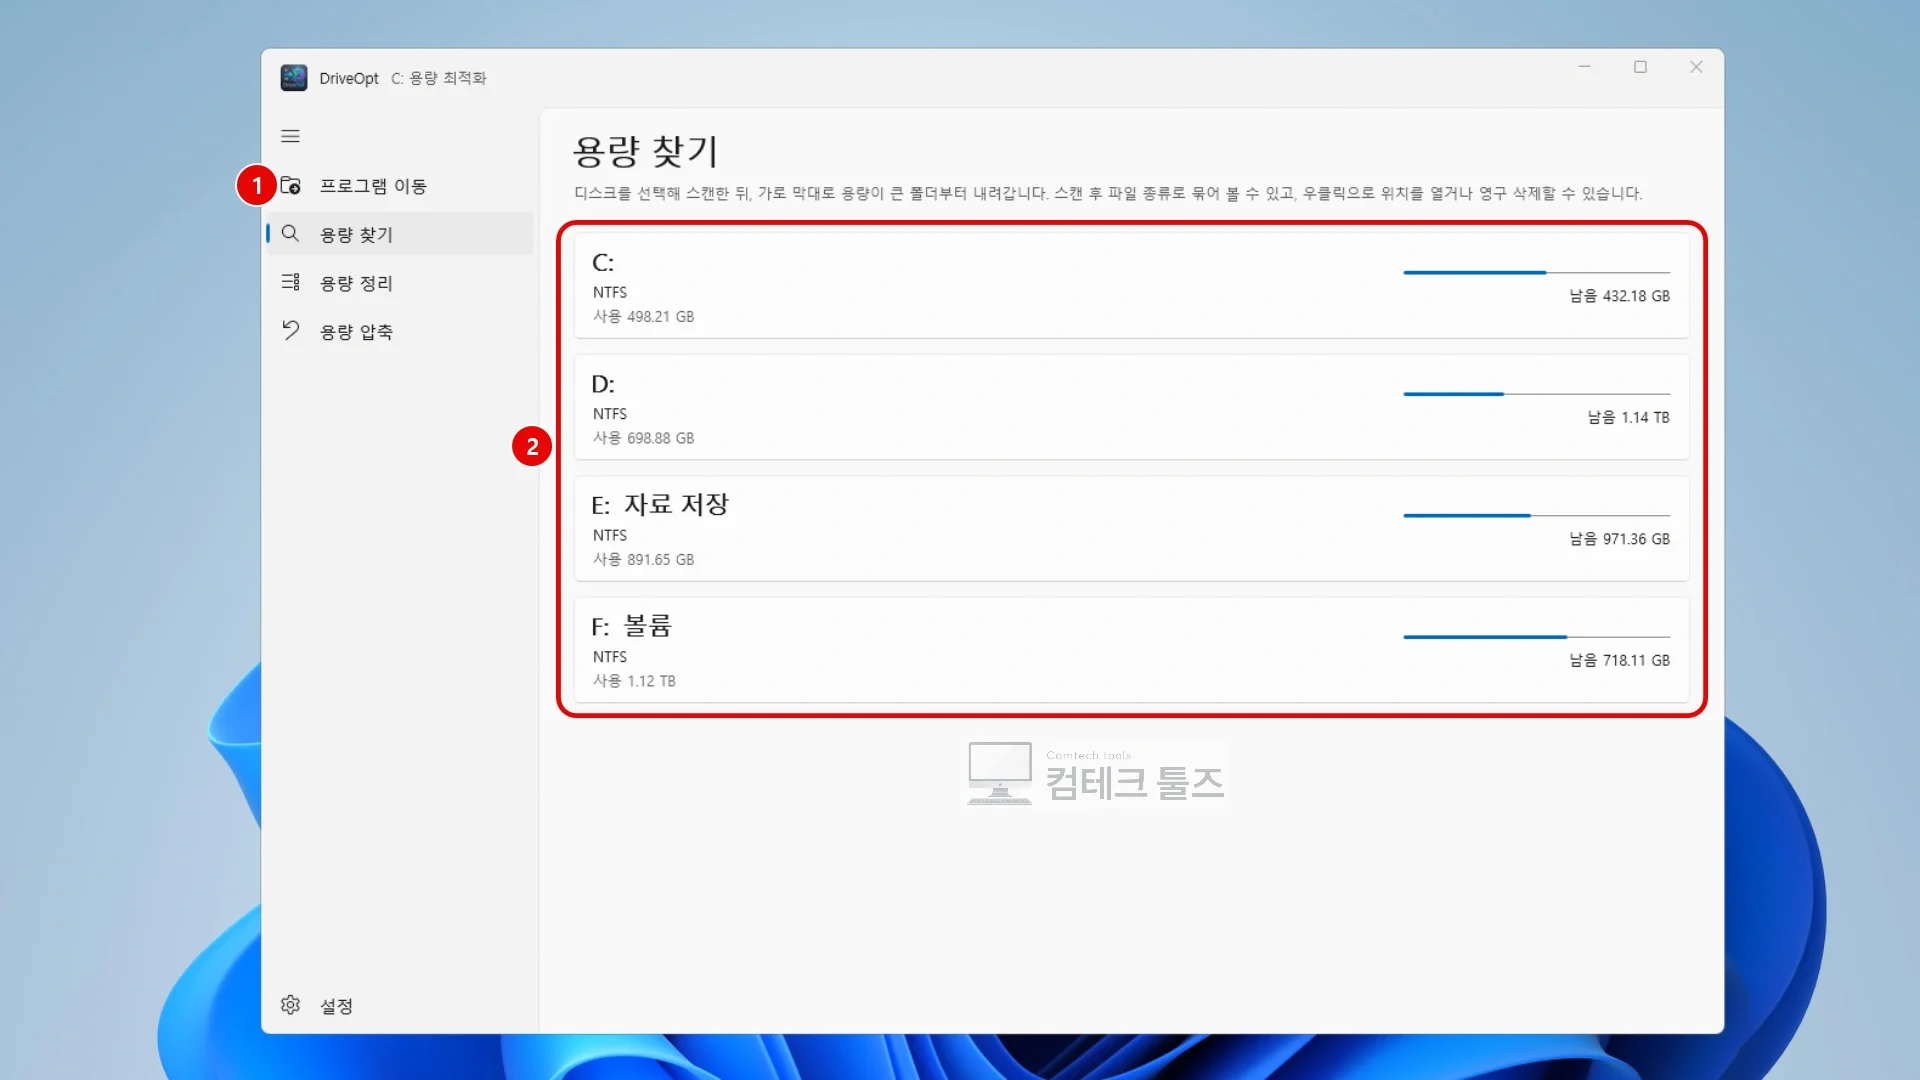Click the 용량 압축 undo-arrow icon
This screenshot has height=1080, width=1920.
point(290,330)
